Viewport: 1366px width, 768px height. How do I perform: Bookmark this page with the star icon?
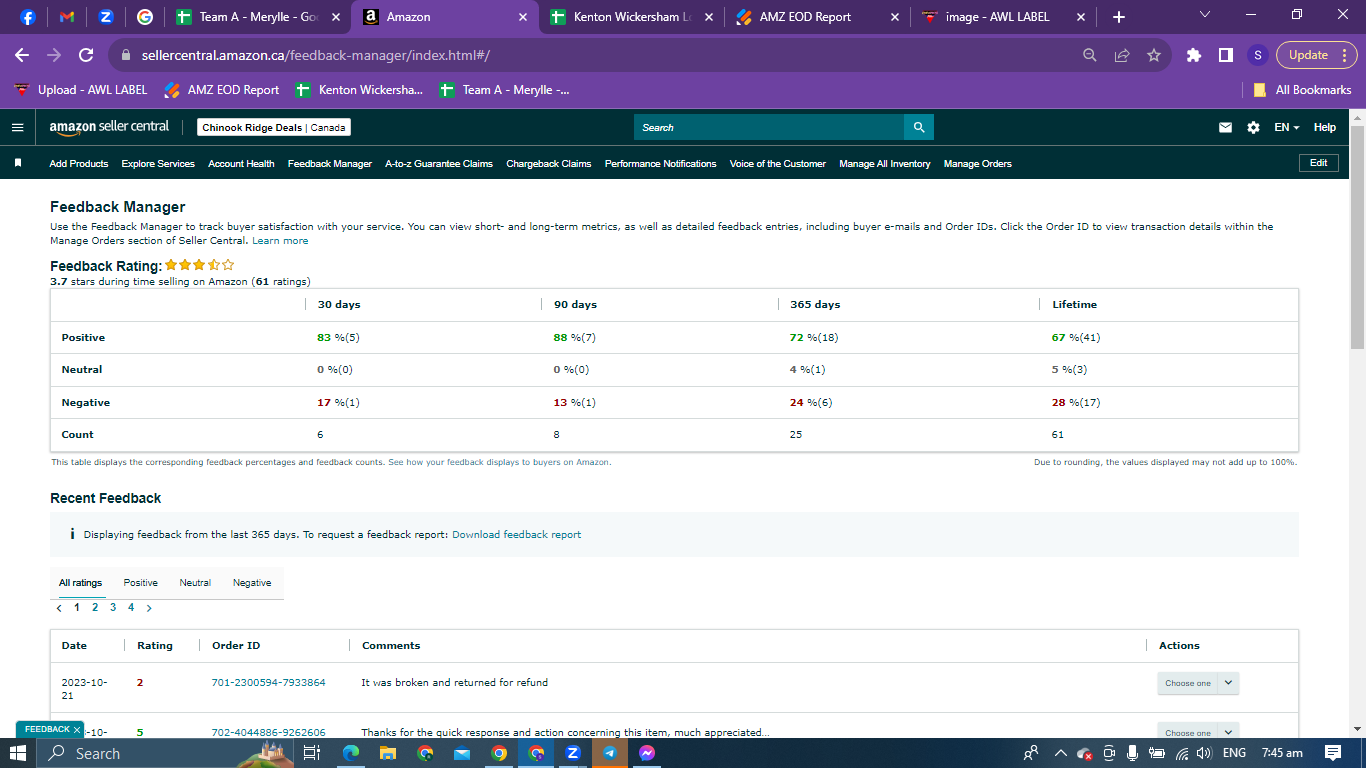pos(1154,55)
